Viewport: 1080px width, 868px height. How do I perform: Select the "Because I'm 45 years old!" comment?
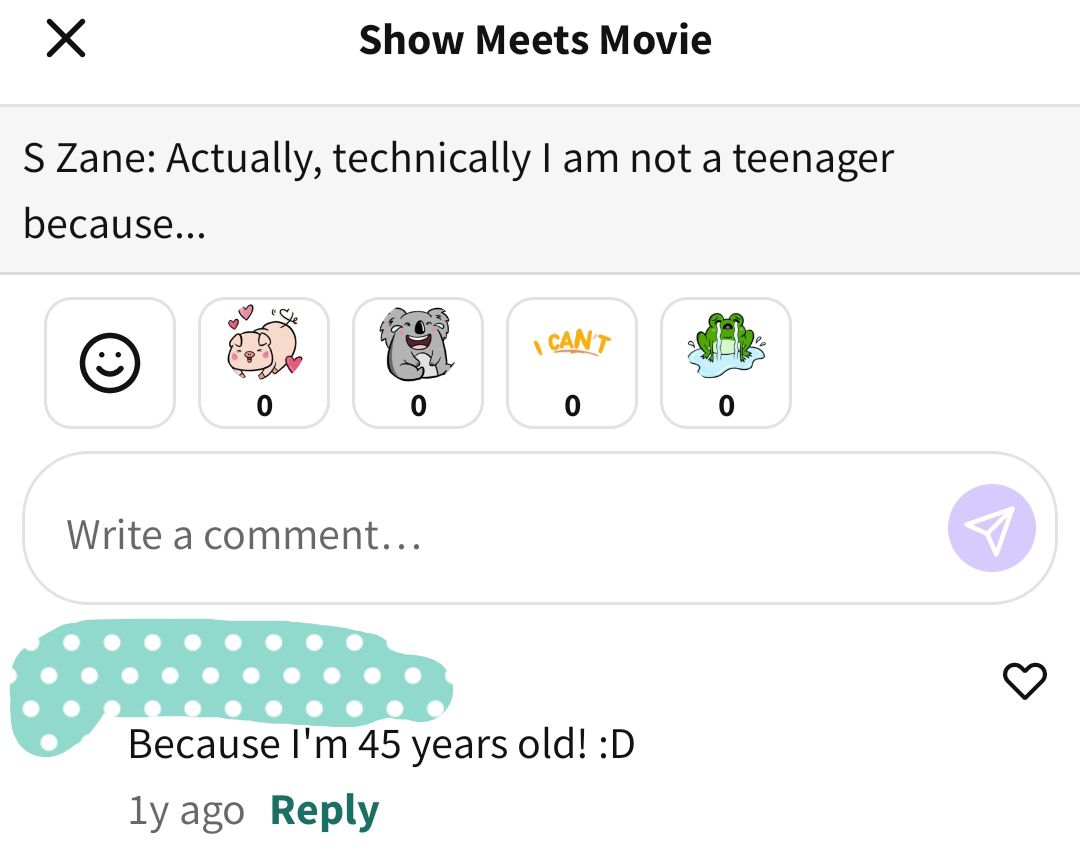tap(381, 745)
